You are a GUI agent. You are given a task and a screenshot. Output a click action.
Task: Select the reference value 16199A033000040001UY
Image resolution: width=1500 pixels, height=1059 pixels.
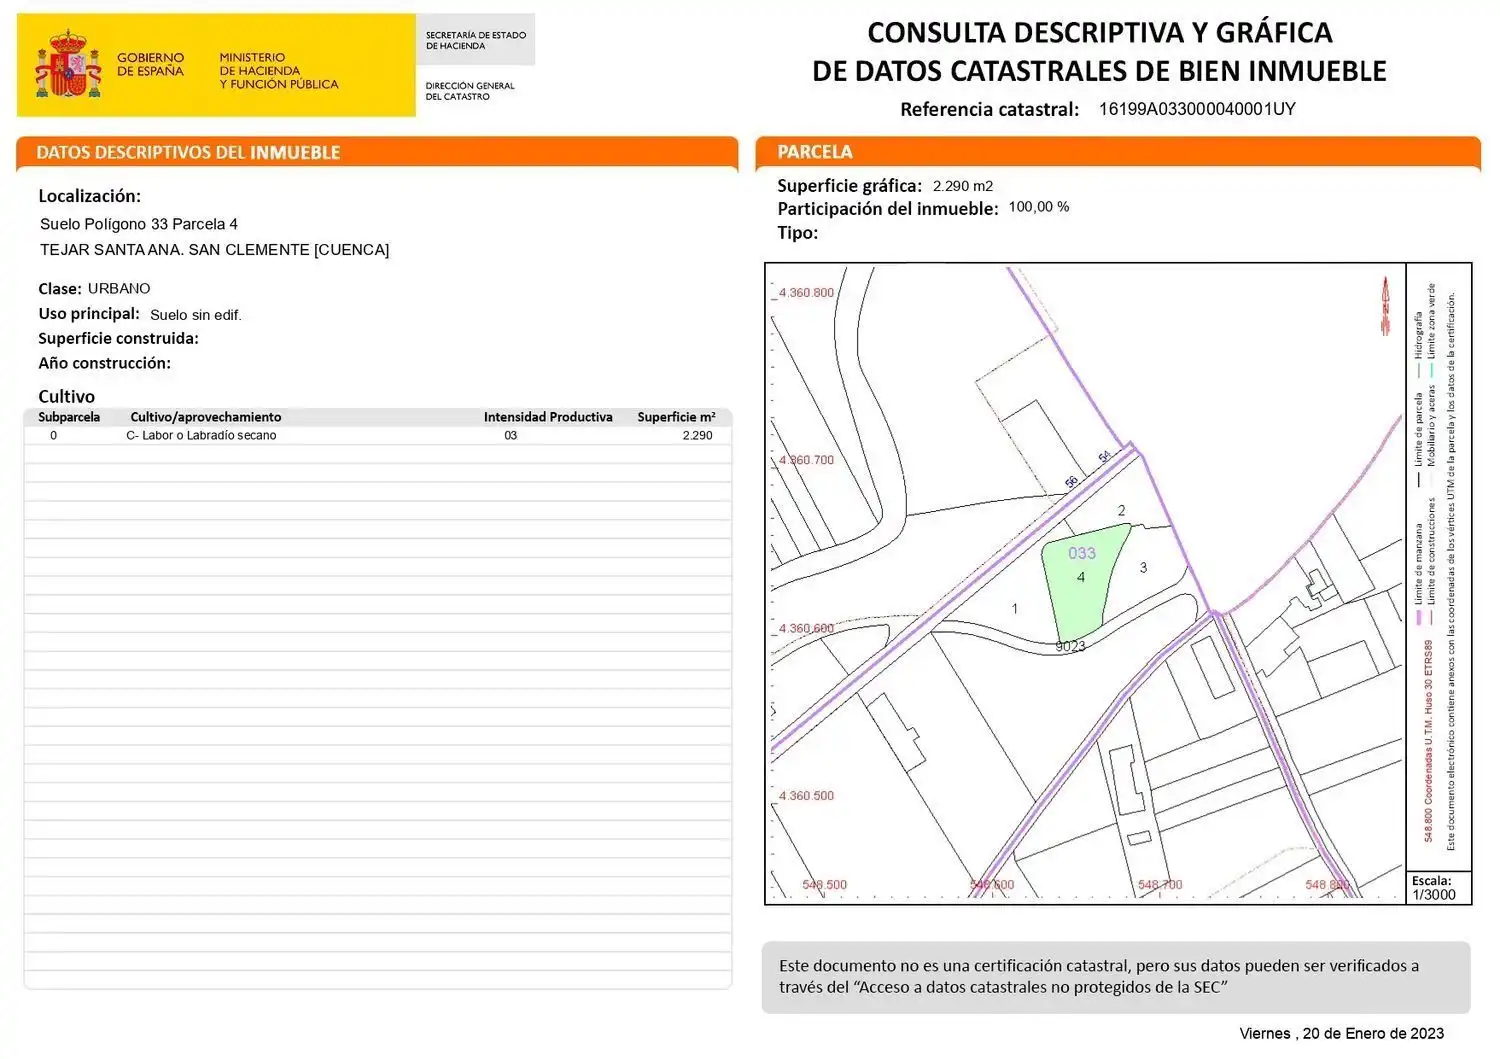pyautogui.click(x=1197, y=109)
